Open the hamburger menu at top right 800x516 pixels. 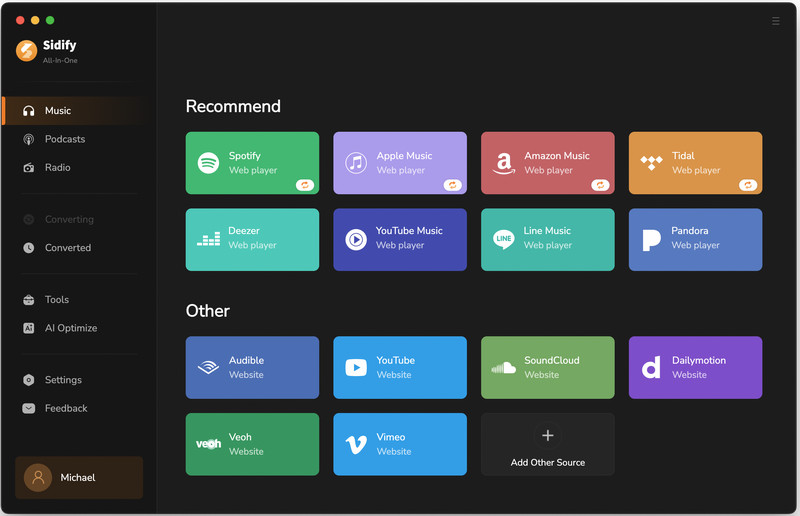(776, 21)
